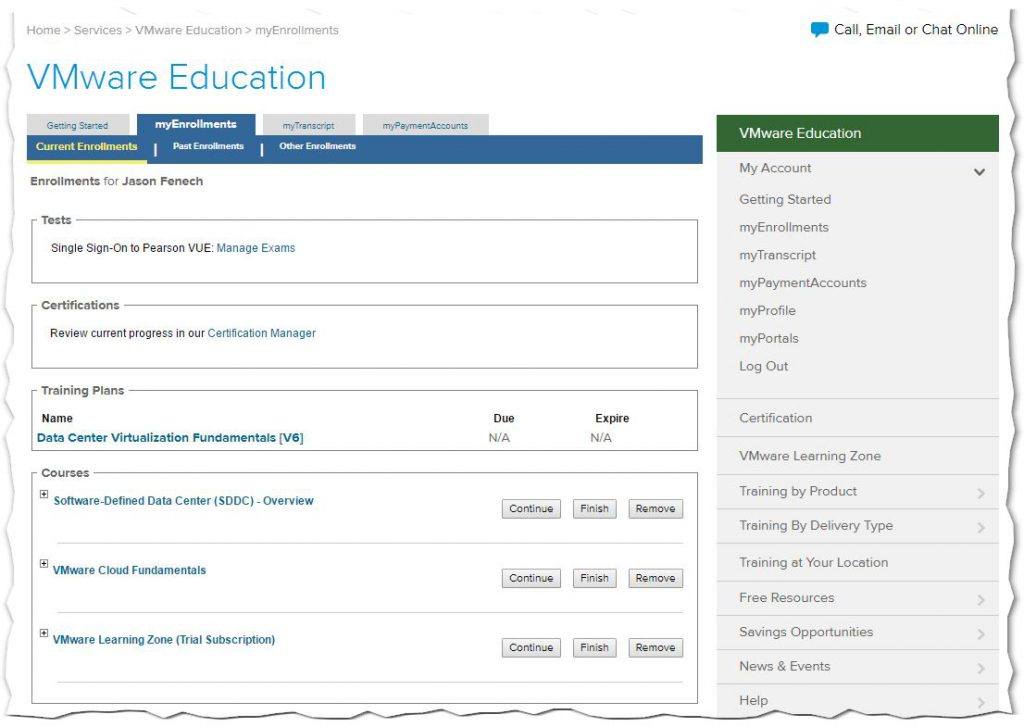Image resolution: width=1024 pixels, height=727 pixels.
Task: Continue the VMware Cloud Fundamentals course
Action: coord(531,578)
